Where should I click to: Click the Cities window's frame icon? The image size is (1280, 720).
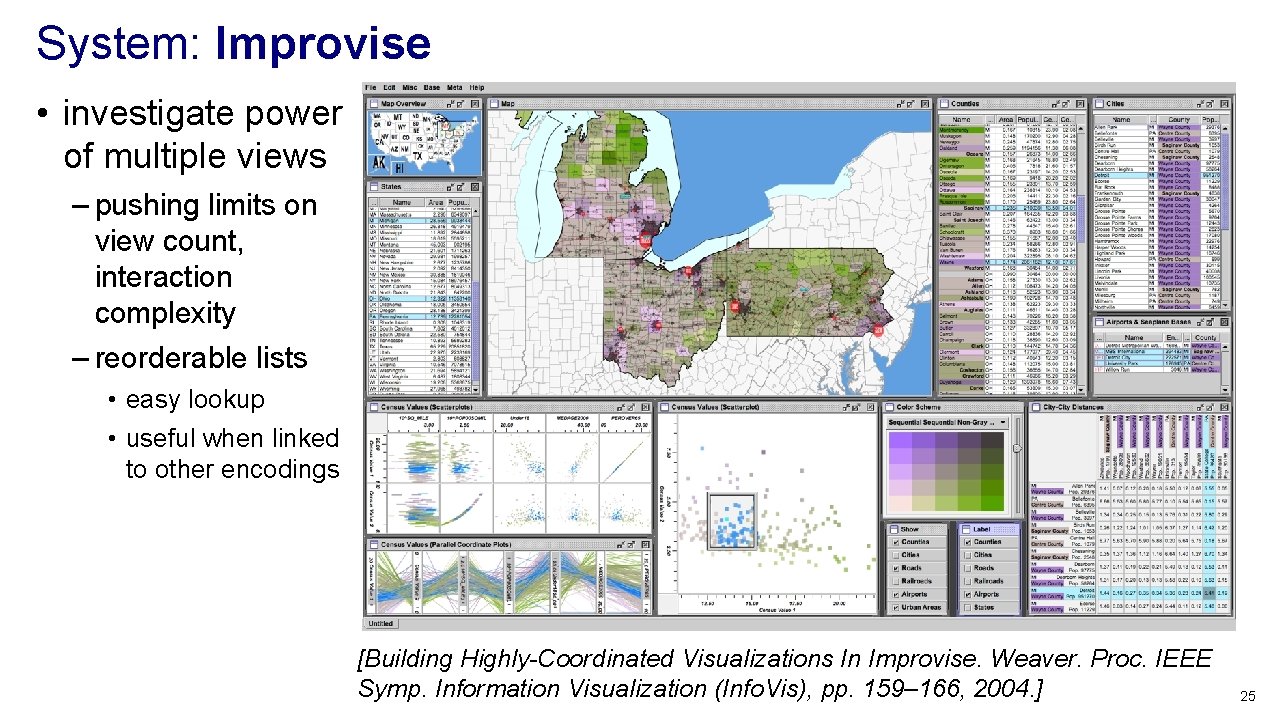point(1099,103)
